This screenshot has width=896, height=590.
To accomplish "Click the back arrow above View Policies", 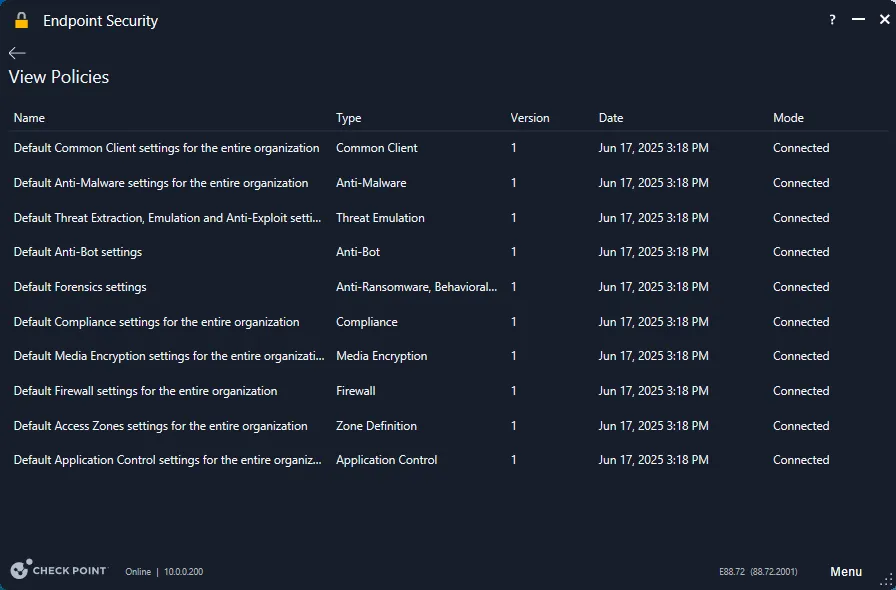I will [x=17, y=52].
